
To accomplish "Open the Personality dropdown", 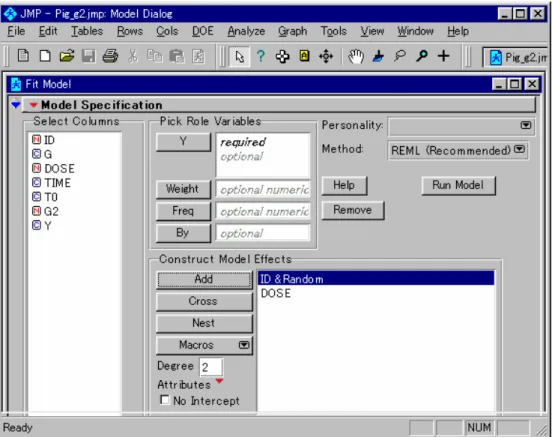I will click(x=461, y=126).
